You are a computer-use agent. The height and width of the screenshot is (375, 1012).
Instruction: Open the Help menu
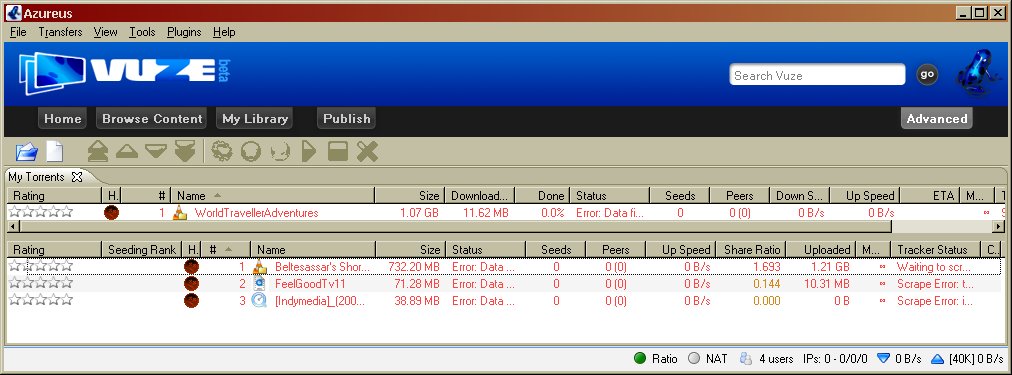point(224,32)
